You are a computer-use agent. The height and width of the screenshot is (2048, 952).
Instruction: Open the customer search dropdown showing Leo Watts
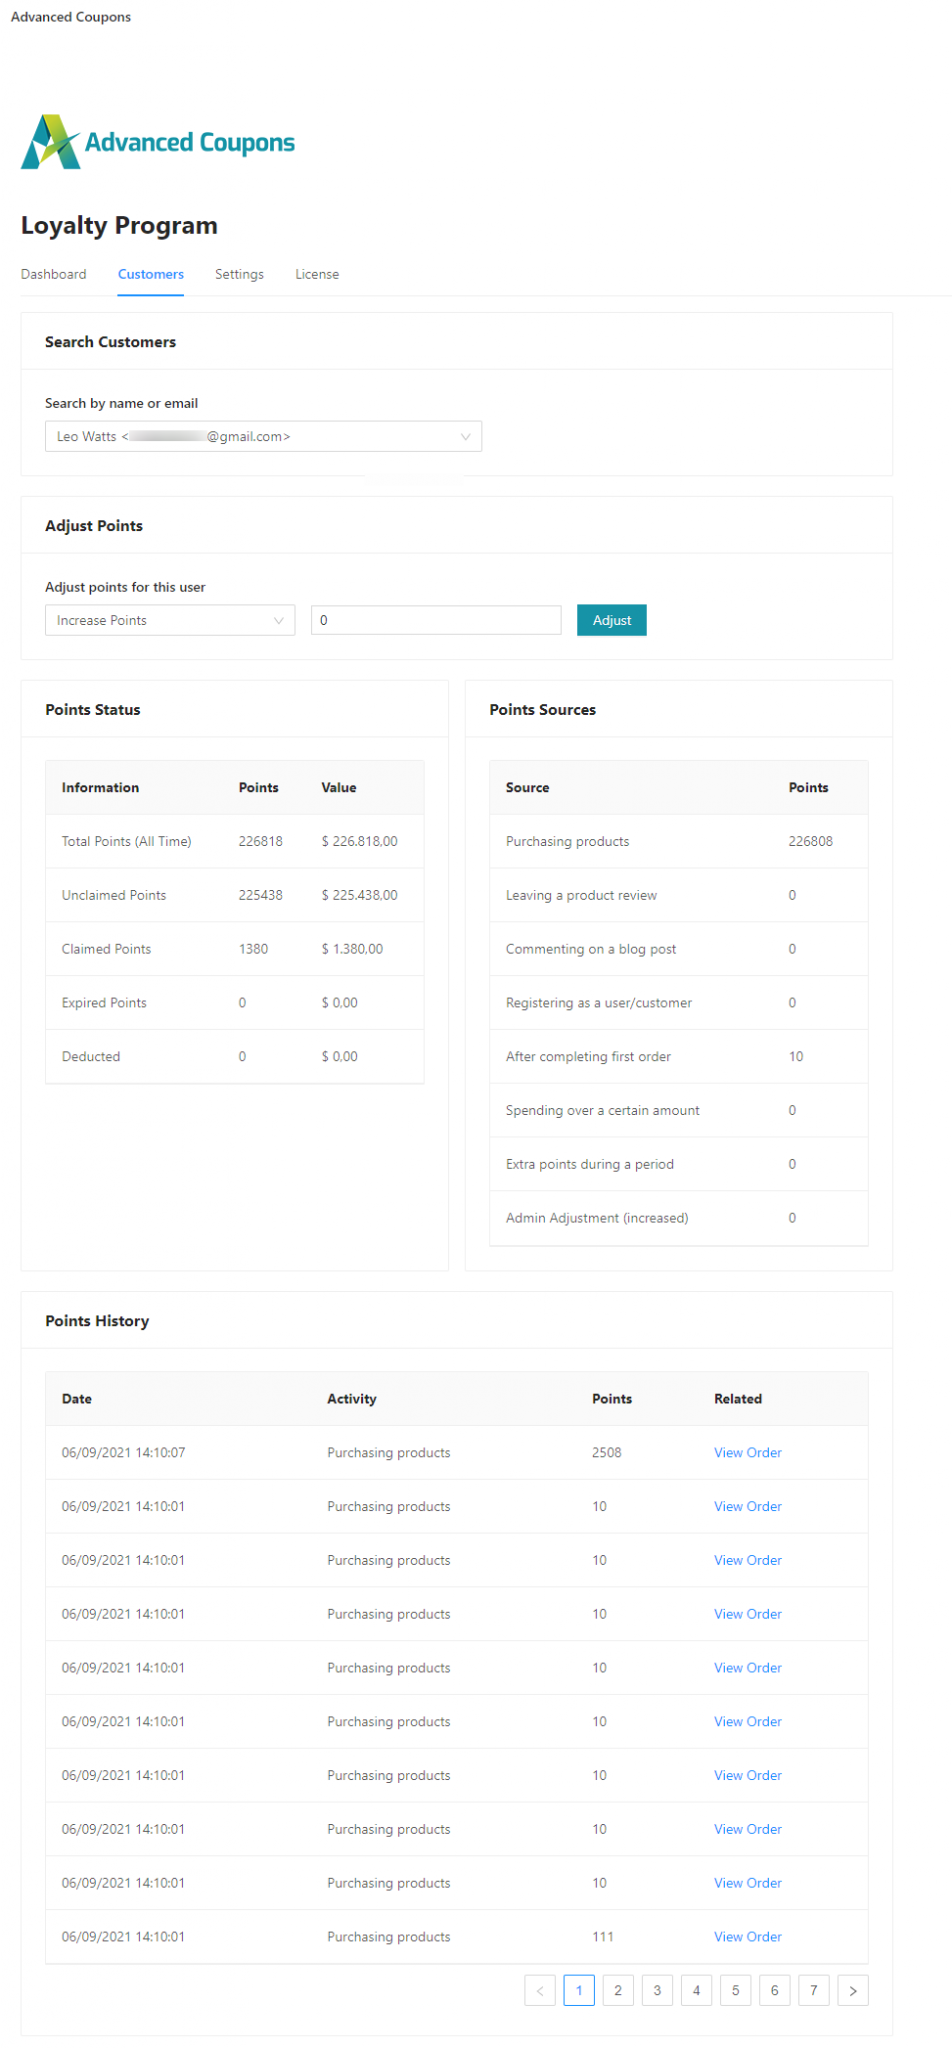263,436
